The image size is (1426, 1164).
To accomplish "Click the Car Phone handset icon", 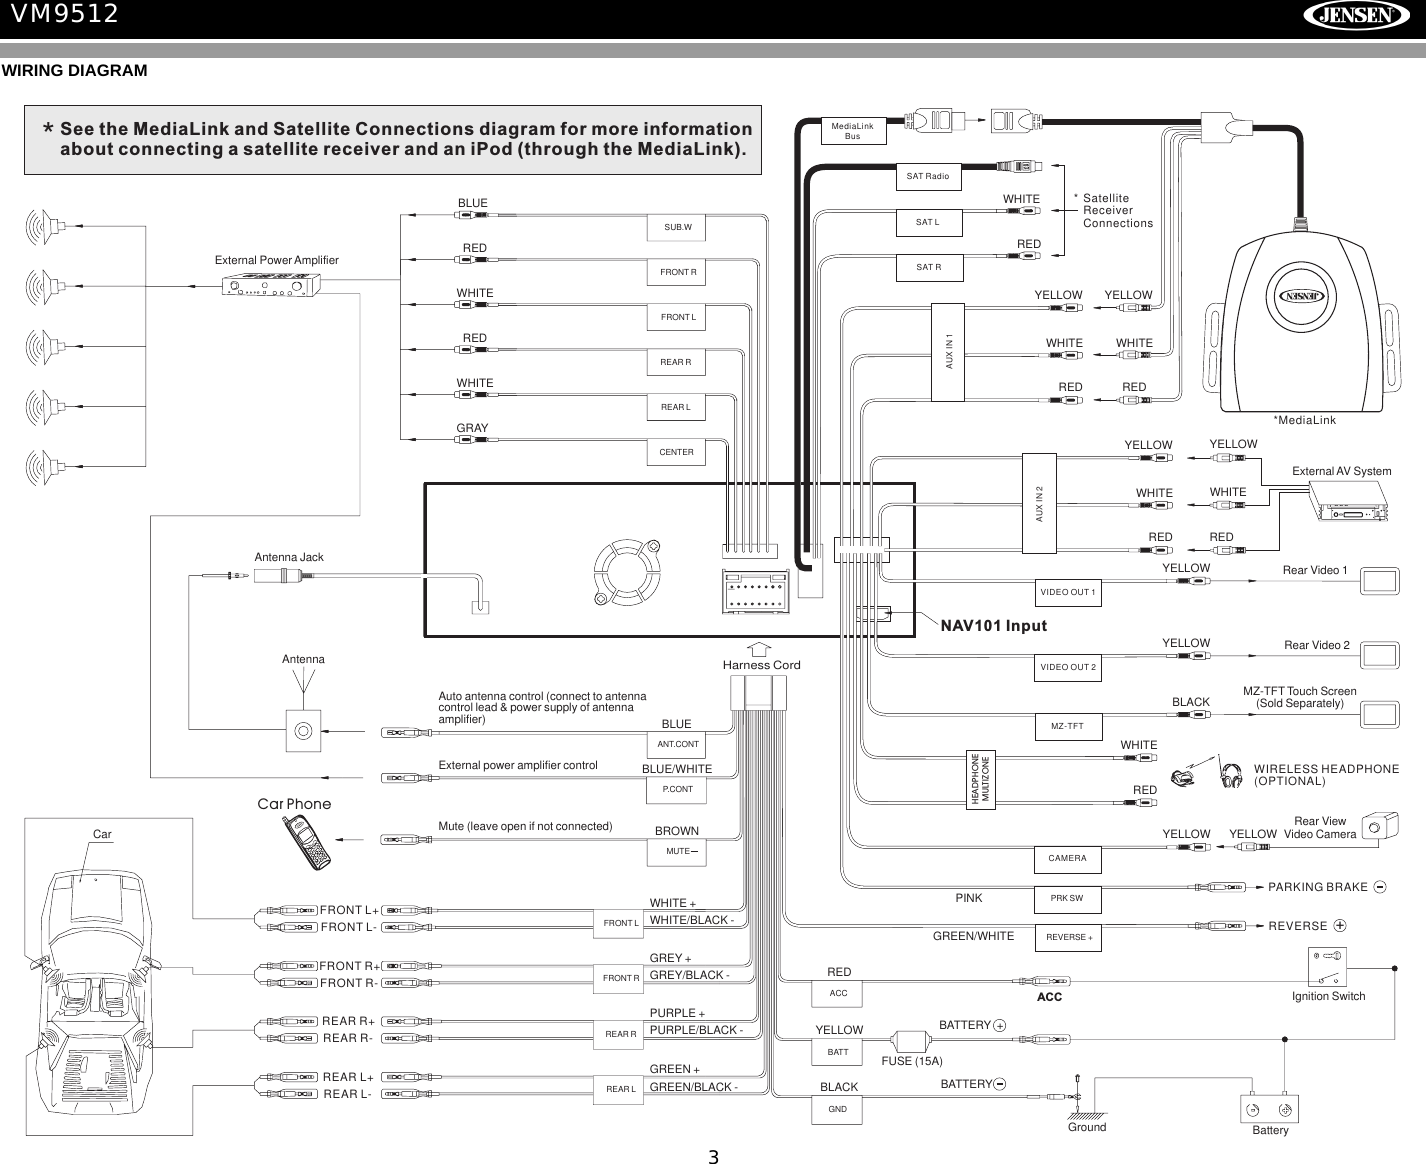I will [307, 843].
